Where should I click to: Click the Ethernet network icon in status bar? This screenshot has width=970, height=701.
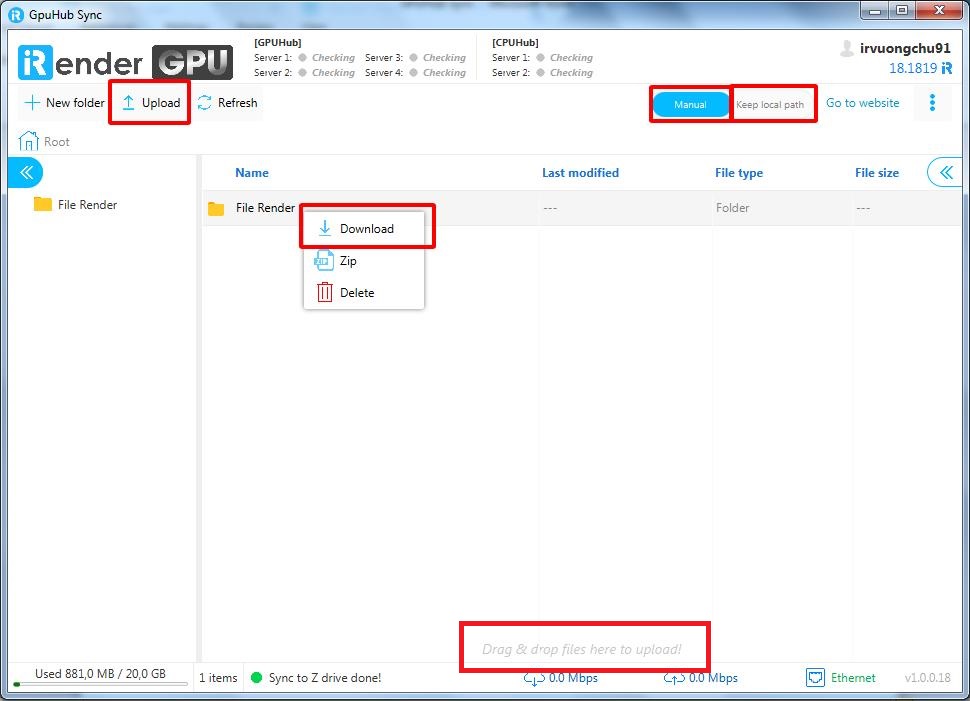point(815,678)
